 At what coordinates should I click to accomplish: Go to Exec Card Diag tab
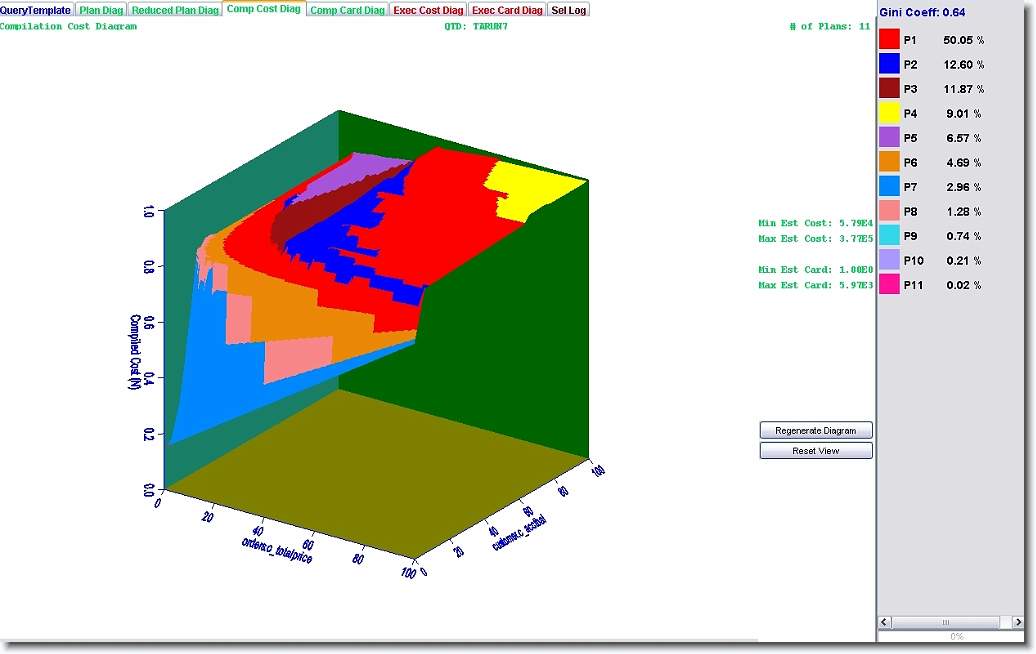point(507,10)
